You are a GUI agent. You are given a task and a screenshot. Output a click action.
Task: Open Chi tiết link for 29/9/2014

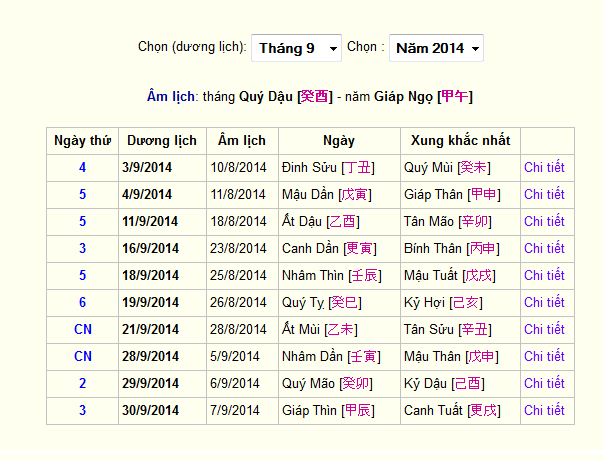544,383
